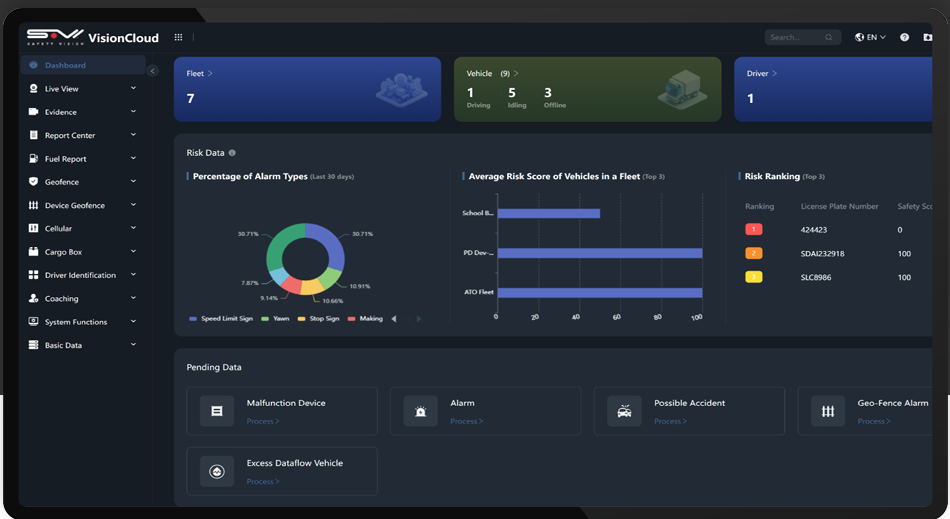This screenshot has height=519, width=950.
Task: Click the download folder icon in header
Action: pyautogui.click(x=927, y=37)
